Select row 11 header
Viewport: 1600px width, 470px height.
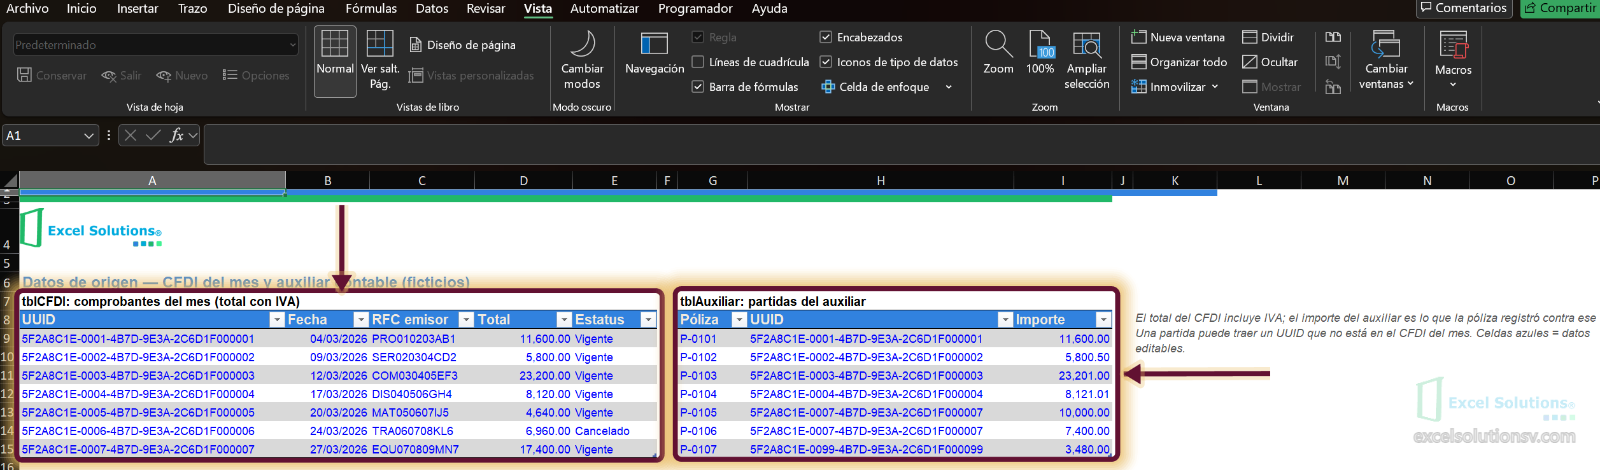click(x=8, y=376)
